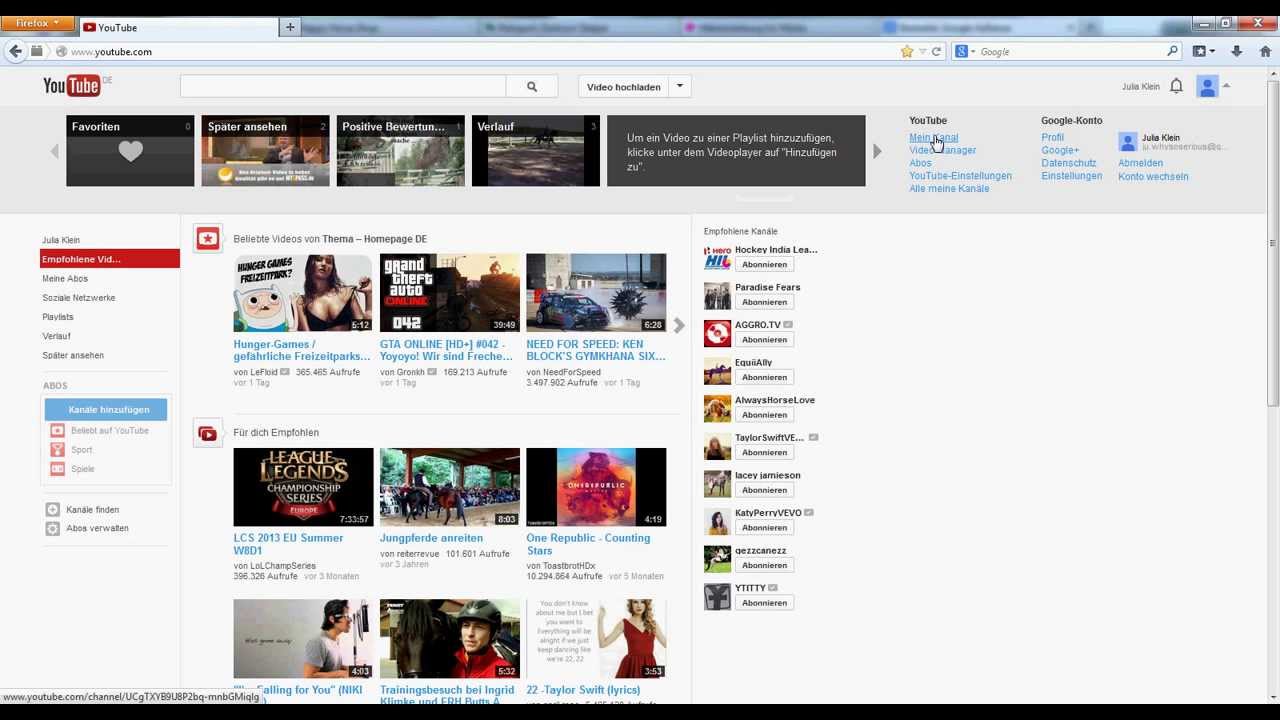Open the Später ansehen playlist tile
The width and height of the screenshot is (1280, 720).
[x=266, y=151]
